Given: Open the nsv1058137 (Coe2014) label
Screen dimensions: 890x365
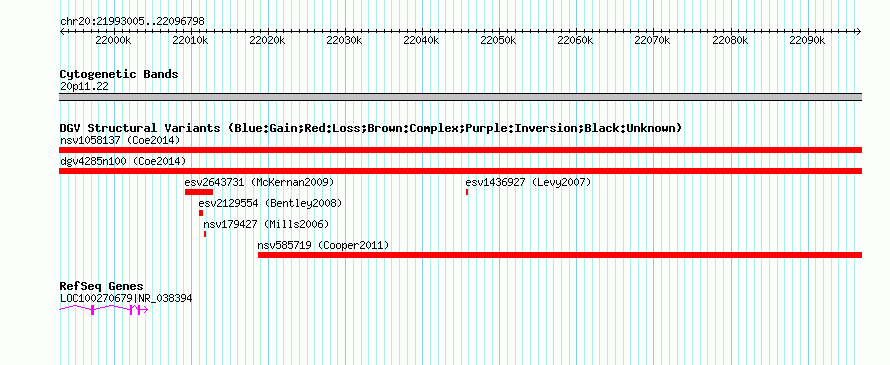Looking at the screenshot, I should click(x=120, y=140).
